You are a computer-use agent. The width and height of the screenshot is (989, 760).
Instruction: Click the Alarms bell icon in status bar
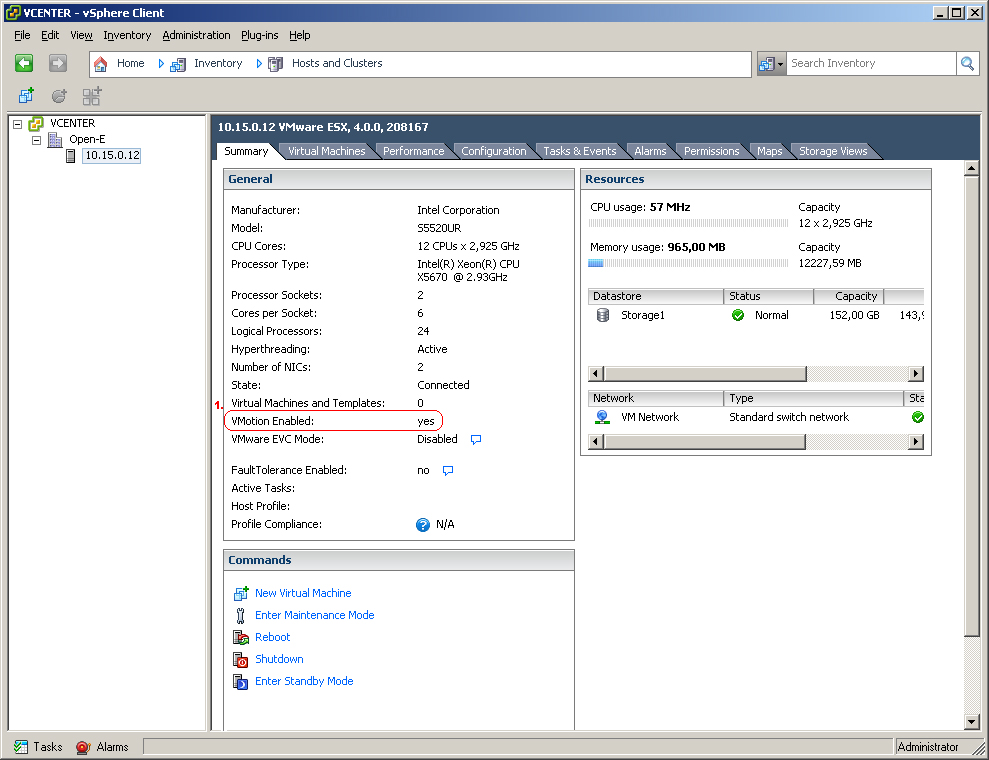(83, 747)
